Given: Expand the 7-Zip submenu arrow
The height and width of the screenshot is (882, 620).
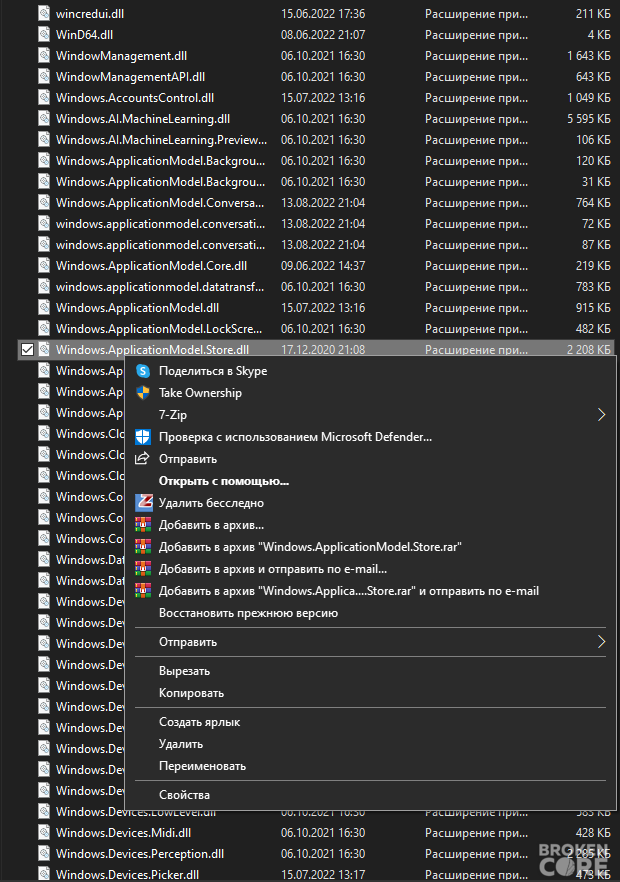Looking at the screenshot, I should click(x=601, y=415).
